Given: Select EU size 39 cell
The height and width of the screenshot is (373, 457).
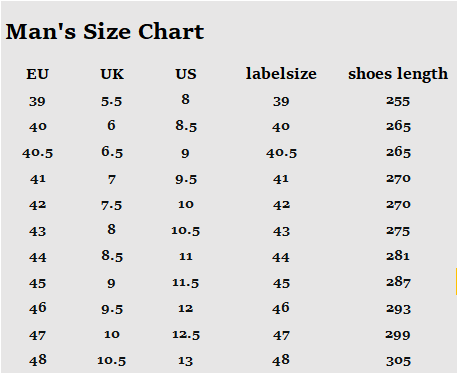Looking at the screenshot, I should [37, 101].
